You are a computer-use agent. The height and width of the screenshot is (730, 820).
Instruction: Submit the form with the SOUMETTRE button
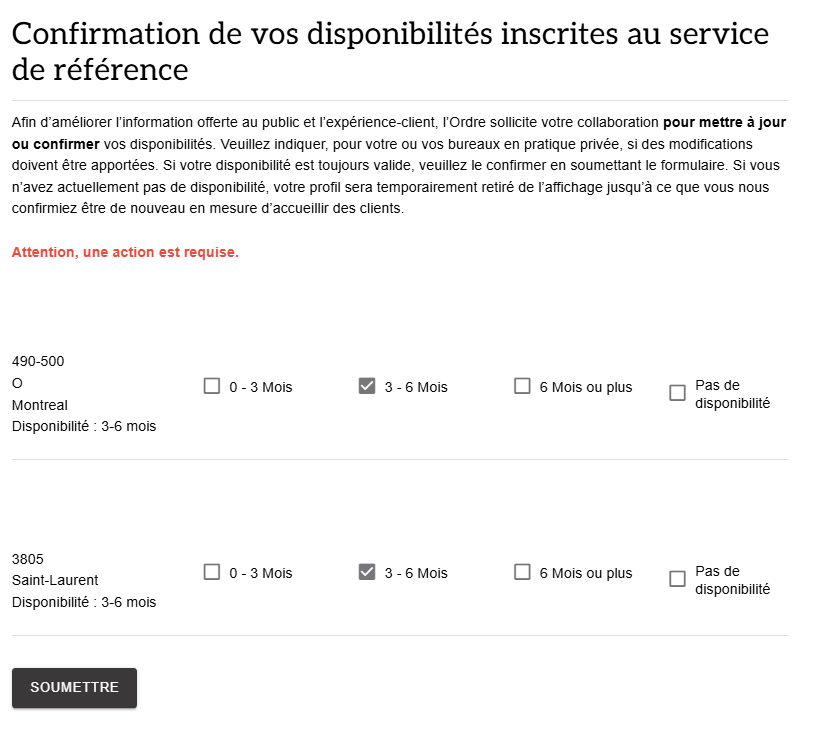point(74,688)
